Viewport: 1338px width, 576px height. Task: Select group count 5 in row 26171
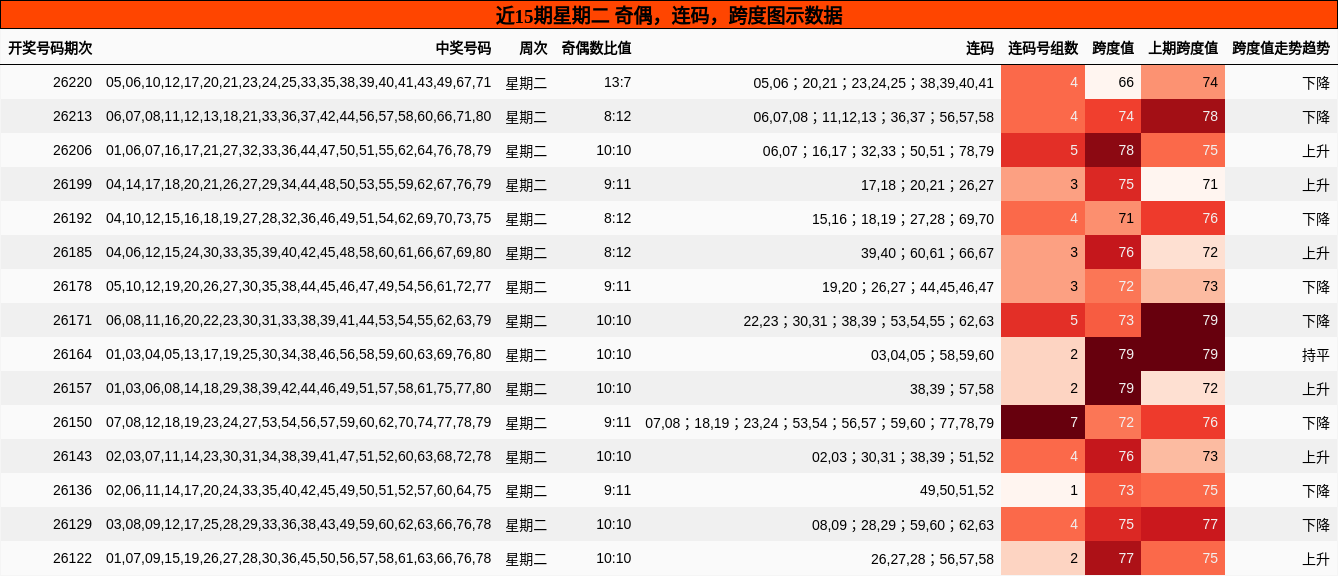tap(1043, 320)
